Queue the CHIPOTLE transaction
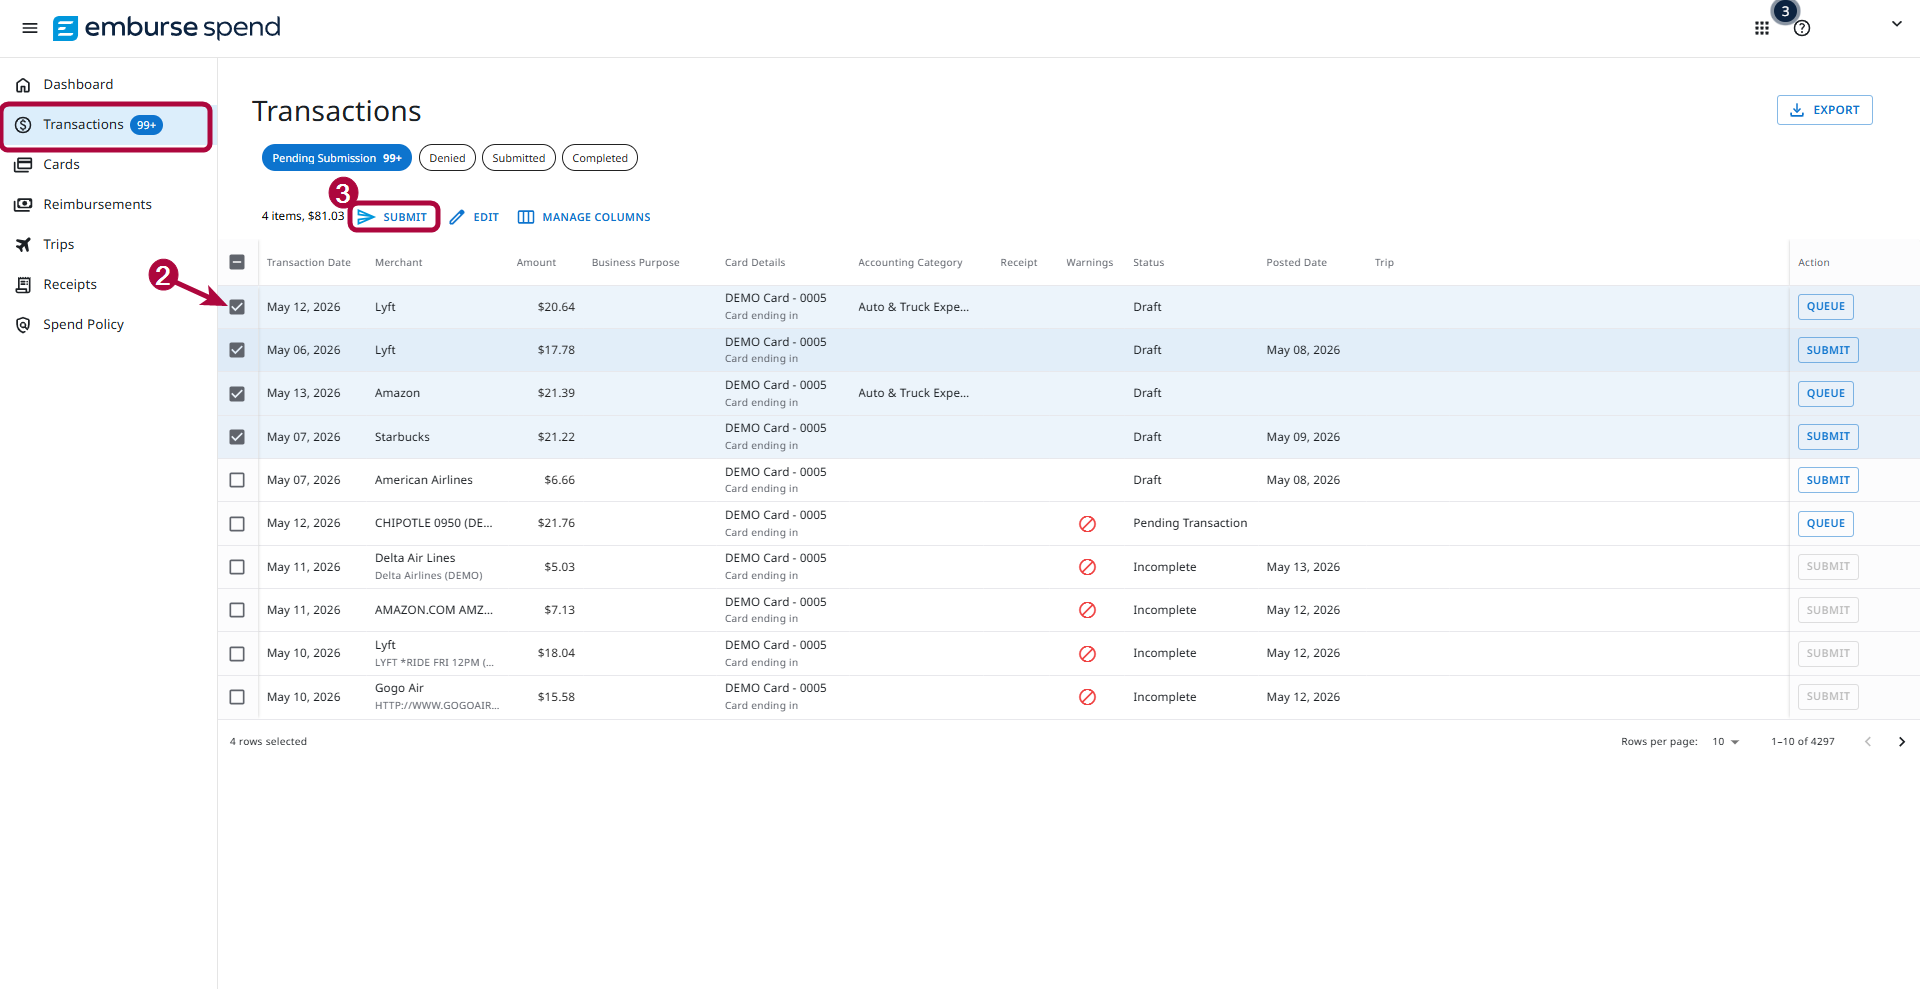1920x989 pixels. point(1825,524)
